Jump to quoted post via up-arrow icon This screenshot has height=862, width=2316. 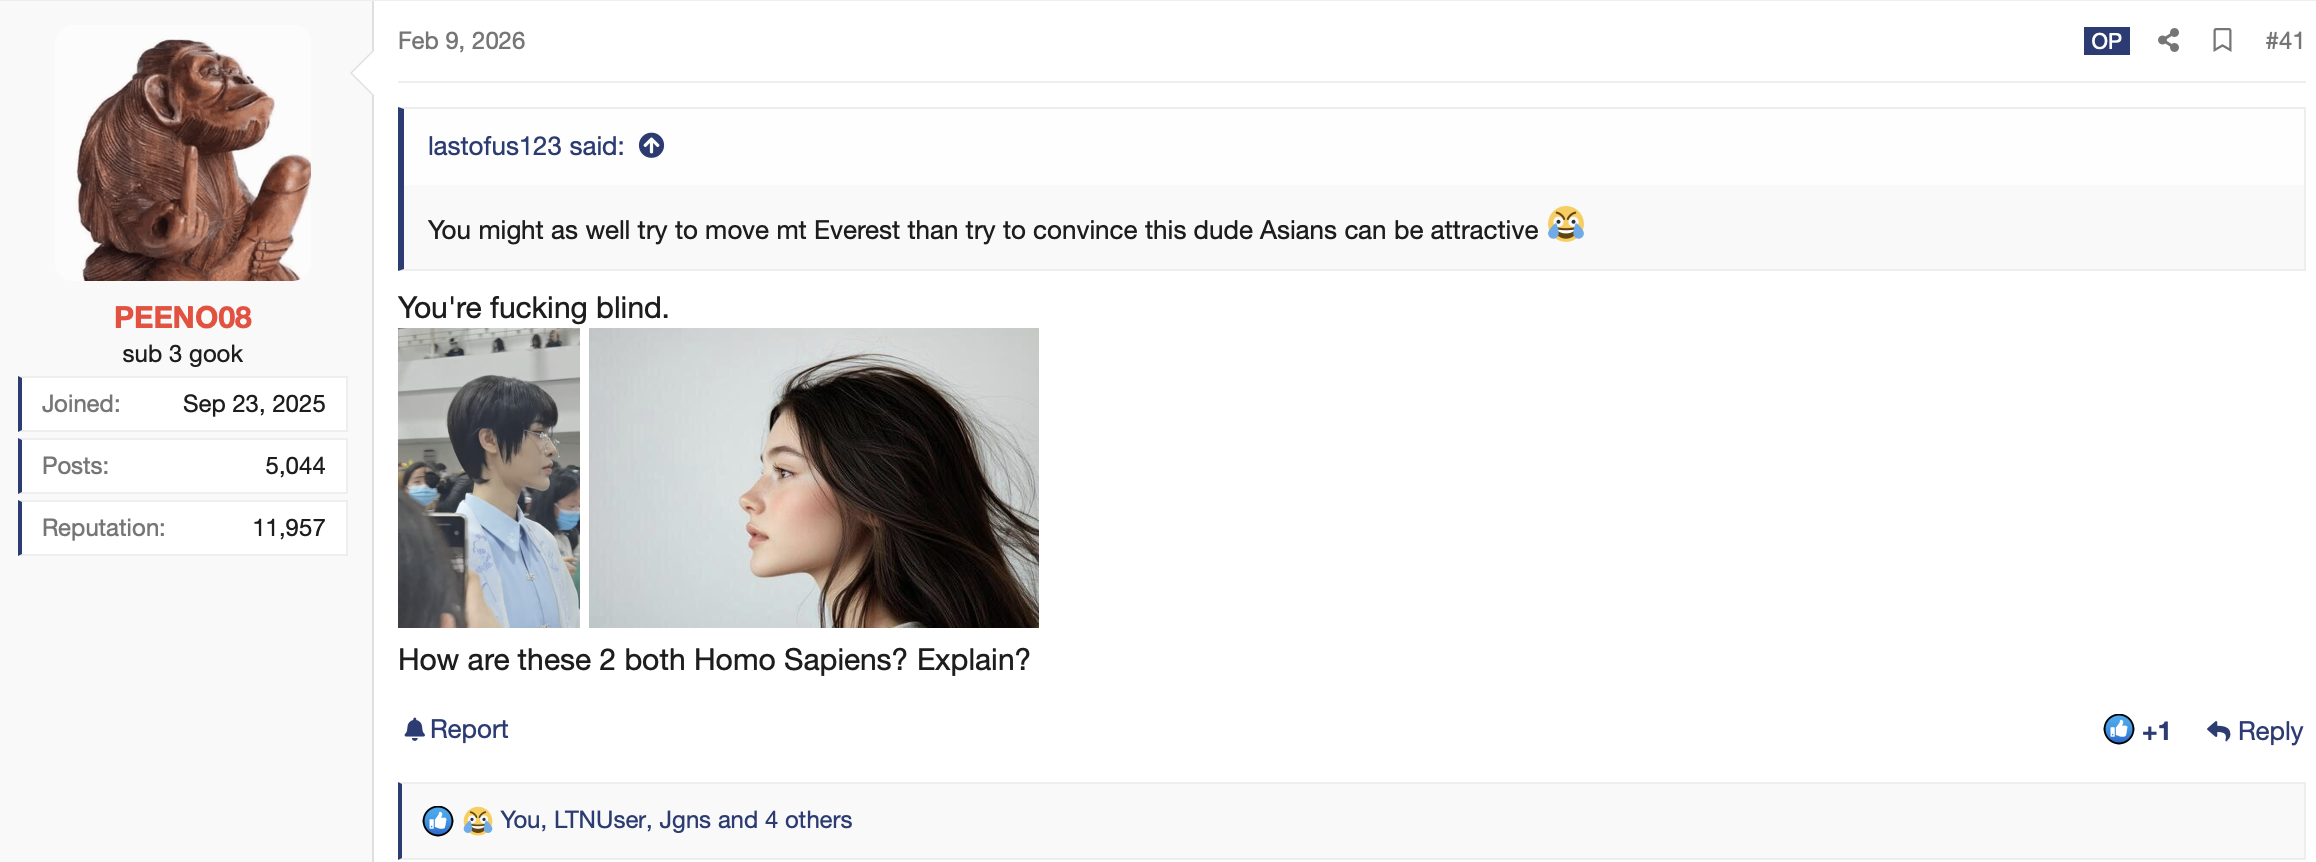tap(652, 146)
